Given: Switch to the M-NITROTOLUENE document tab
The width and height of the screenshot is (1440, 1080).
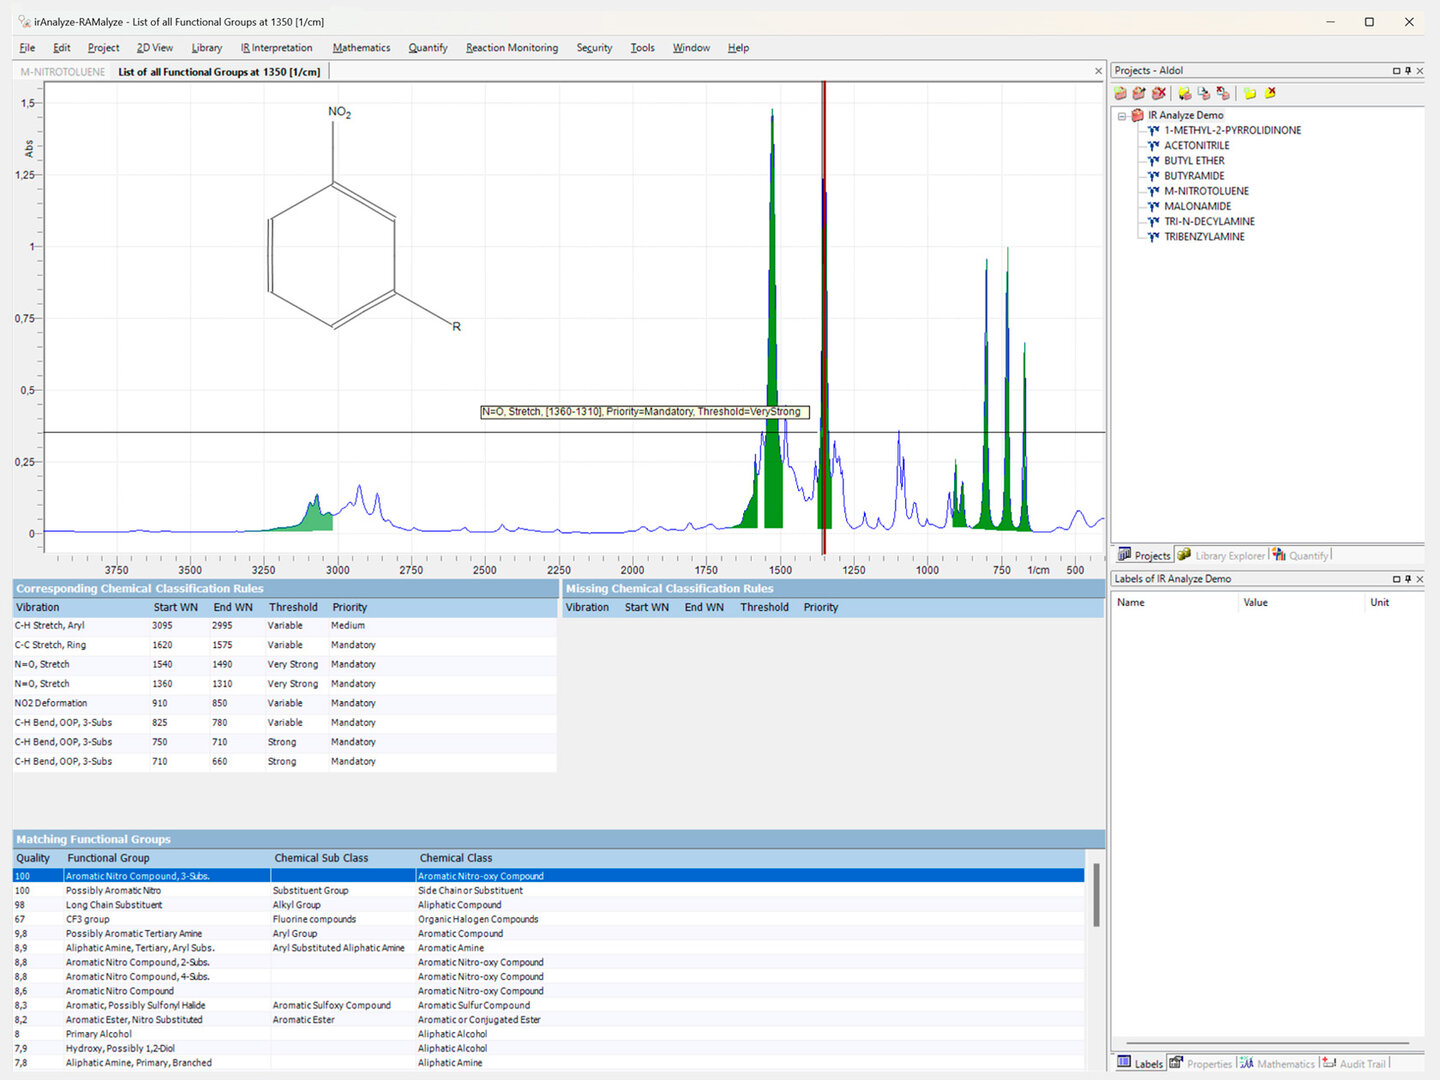Looking at the screenshot, I should coord(62,72).
